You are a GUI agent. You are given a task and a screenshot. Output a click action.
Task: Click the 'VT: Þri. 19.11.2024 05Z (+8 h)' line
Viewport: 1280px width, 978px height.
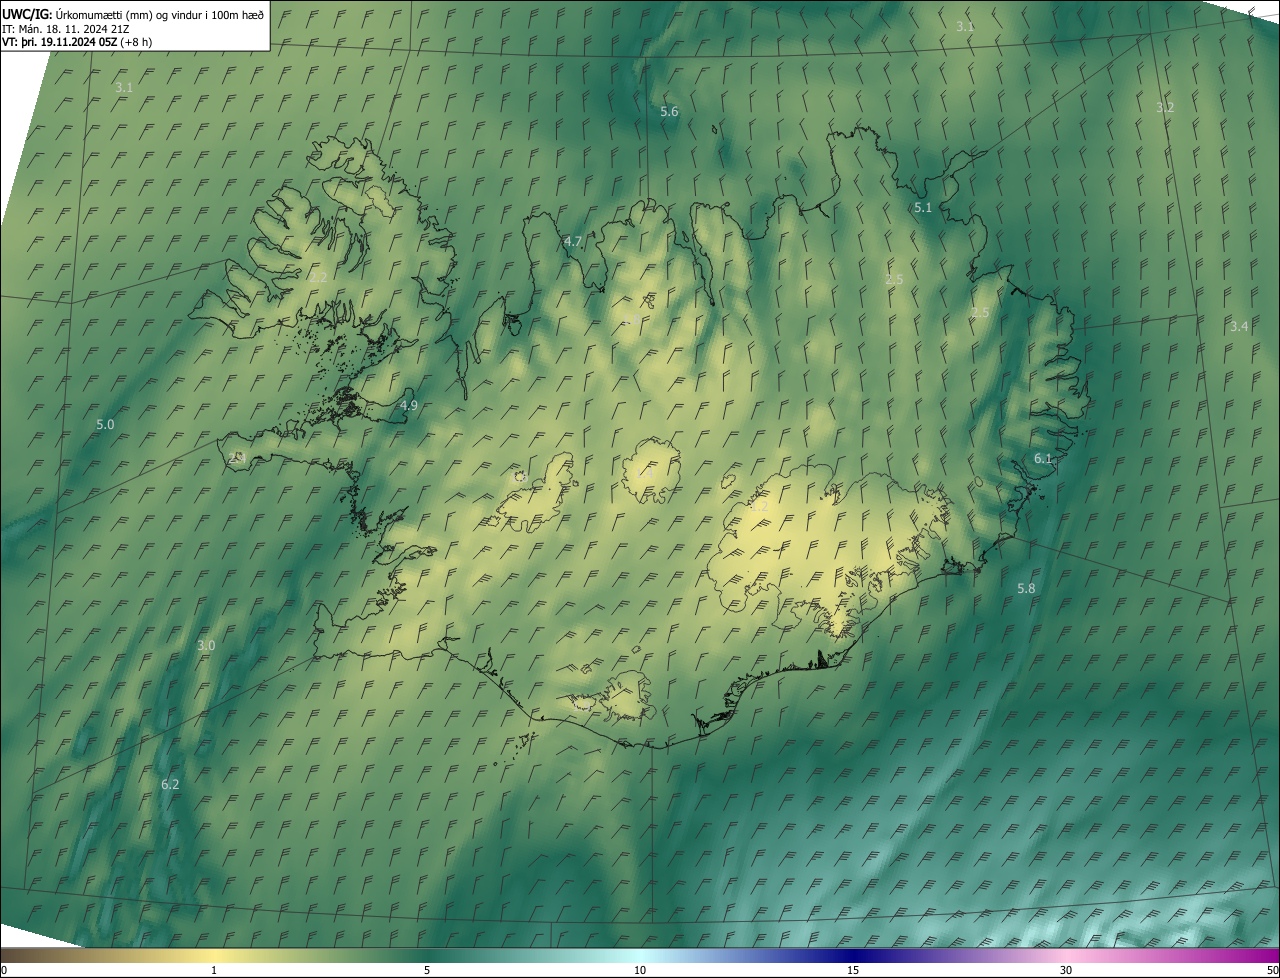coord(77,42)
